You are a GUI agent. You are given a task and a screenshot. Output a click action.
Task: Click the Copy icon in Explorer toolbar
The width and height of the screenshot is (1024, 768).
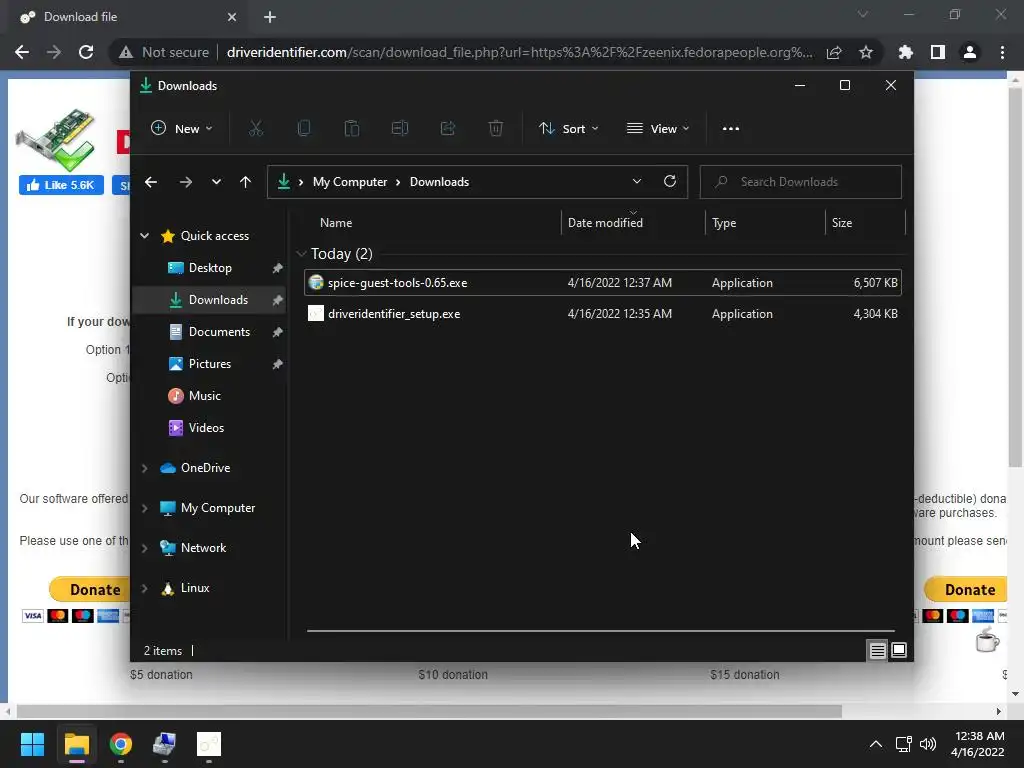[304, 129]
